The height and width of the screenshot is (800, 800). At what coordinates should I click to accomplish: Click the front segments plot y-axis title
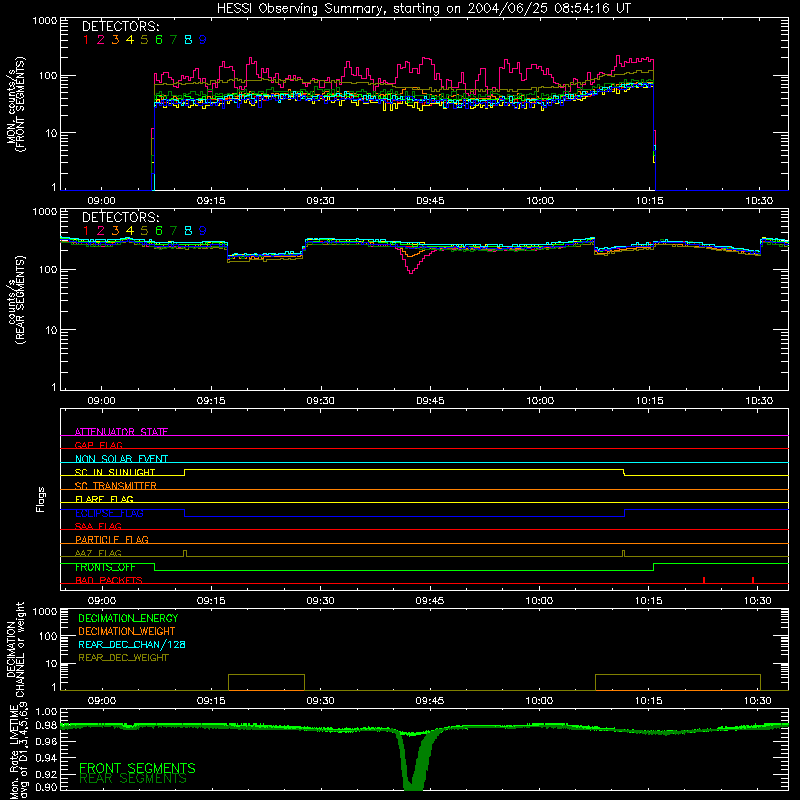click(x=16, y=104)
